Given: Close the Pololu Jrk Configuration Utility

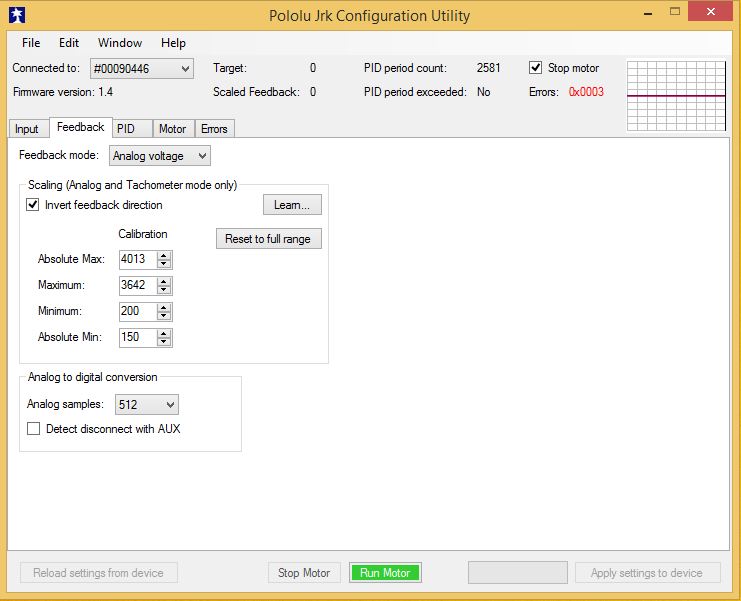Looking at the screenshot, I should 710,11.
